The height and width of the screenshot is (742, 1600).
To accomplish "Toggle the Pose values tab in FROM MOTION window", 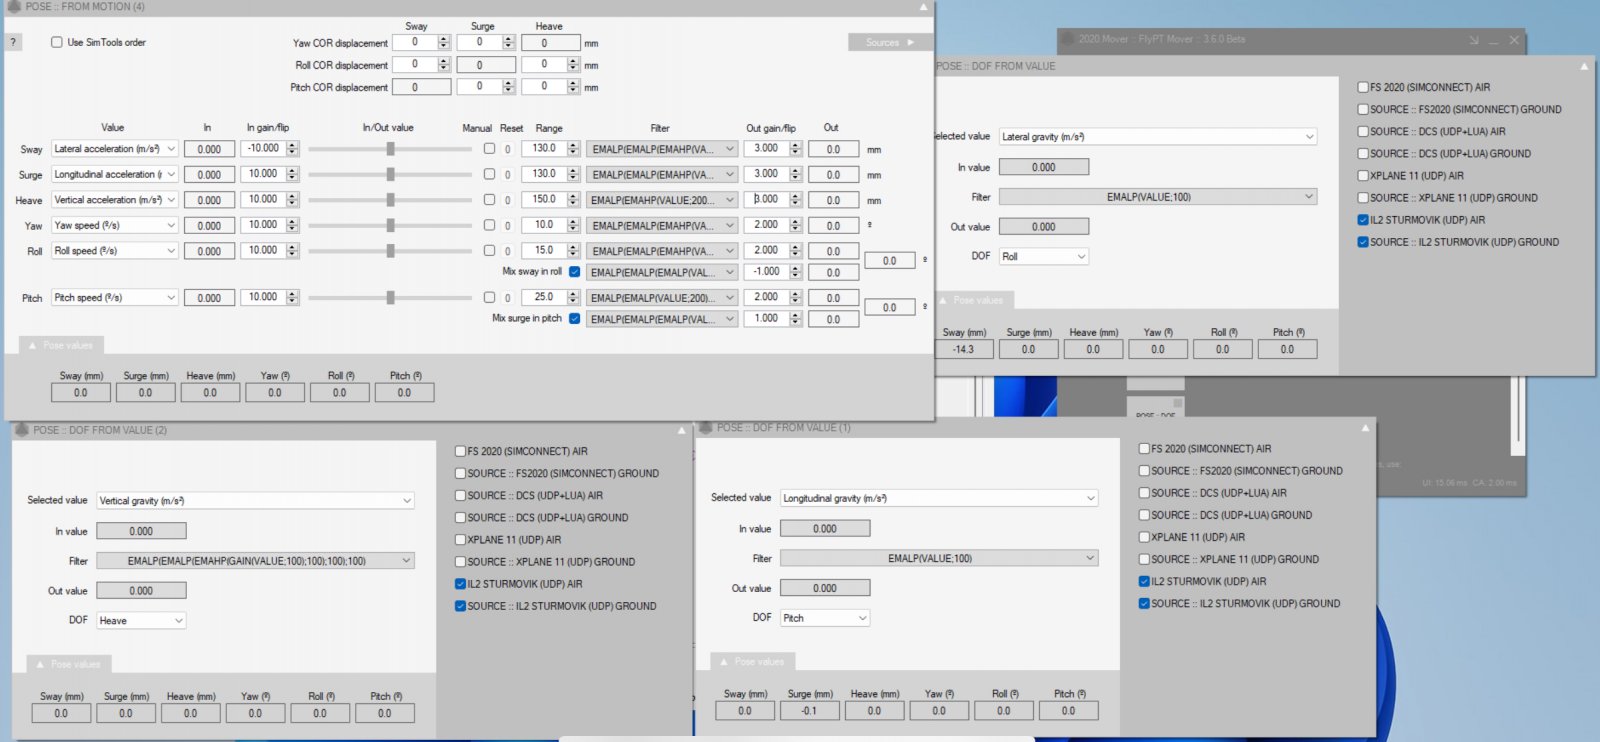I will [61, 345].
